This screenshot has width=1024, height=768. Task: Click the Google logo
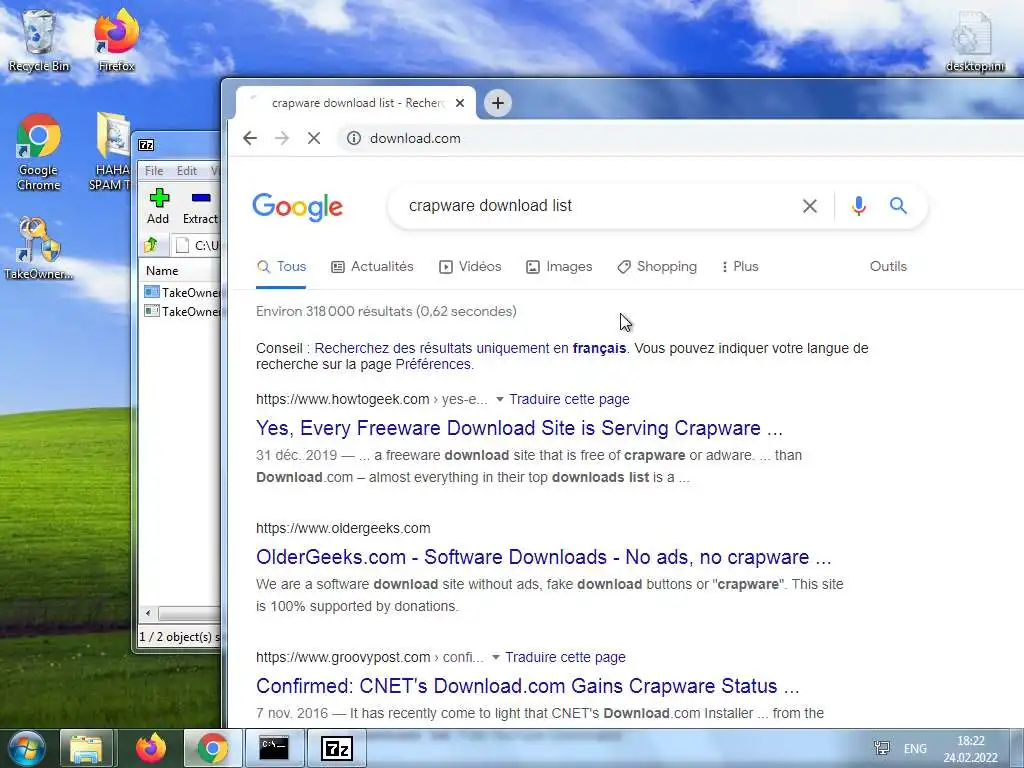[x=298, y=206]
